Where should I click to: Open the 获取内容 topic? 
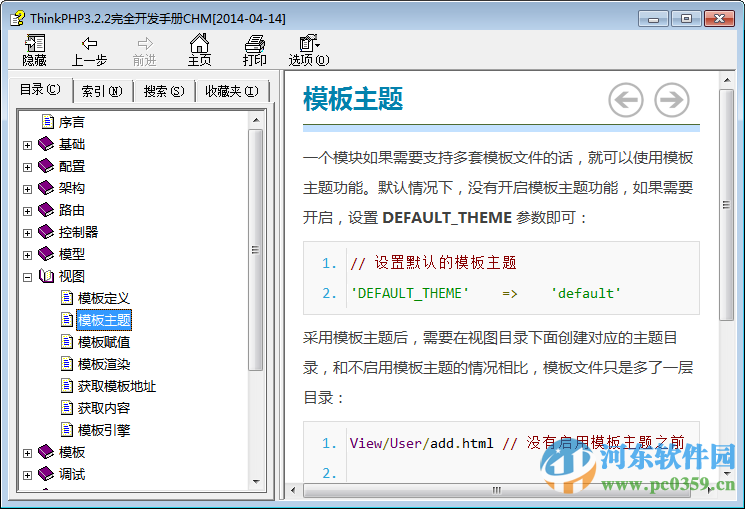click(104, 408)
